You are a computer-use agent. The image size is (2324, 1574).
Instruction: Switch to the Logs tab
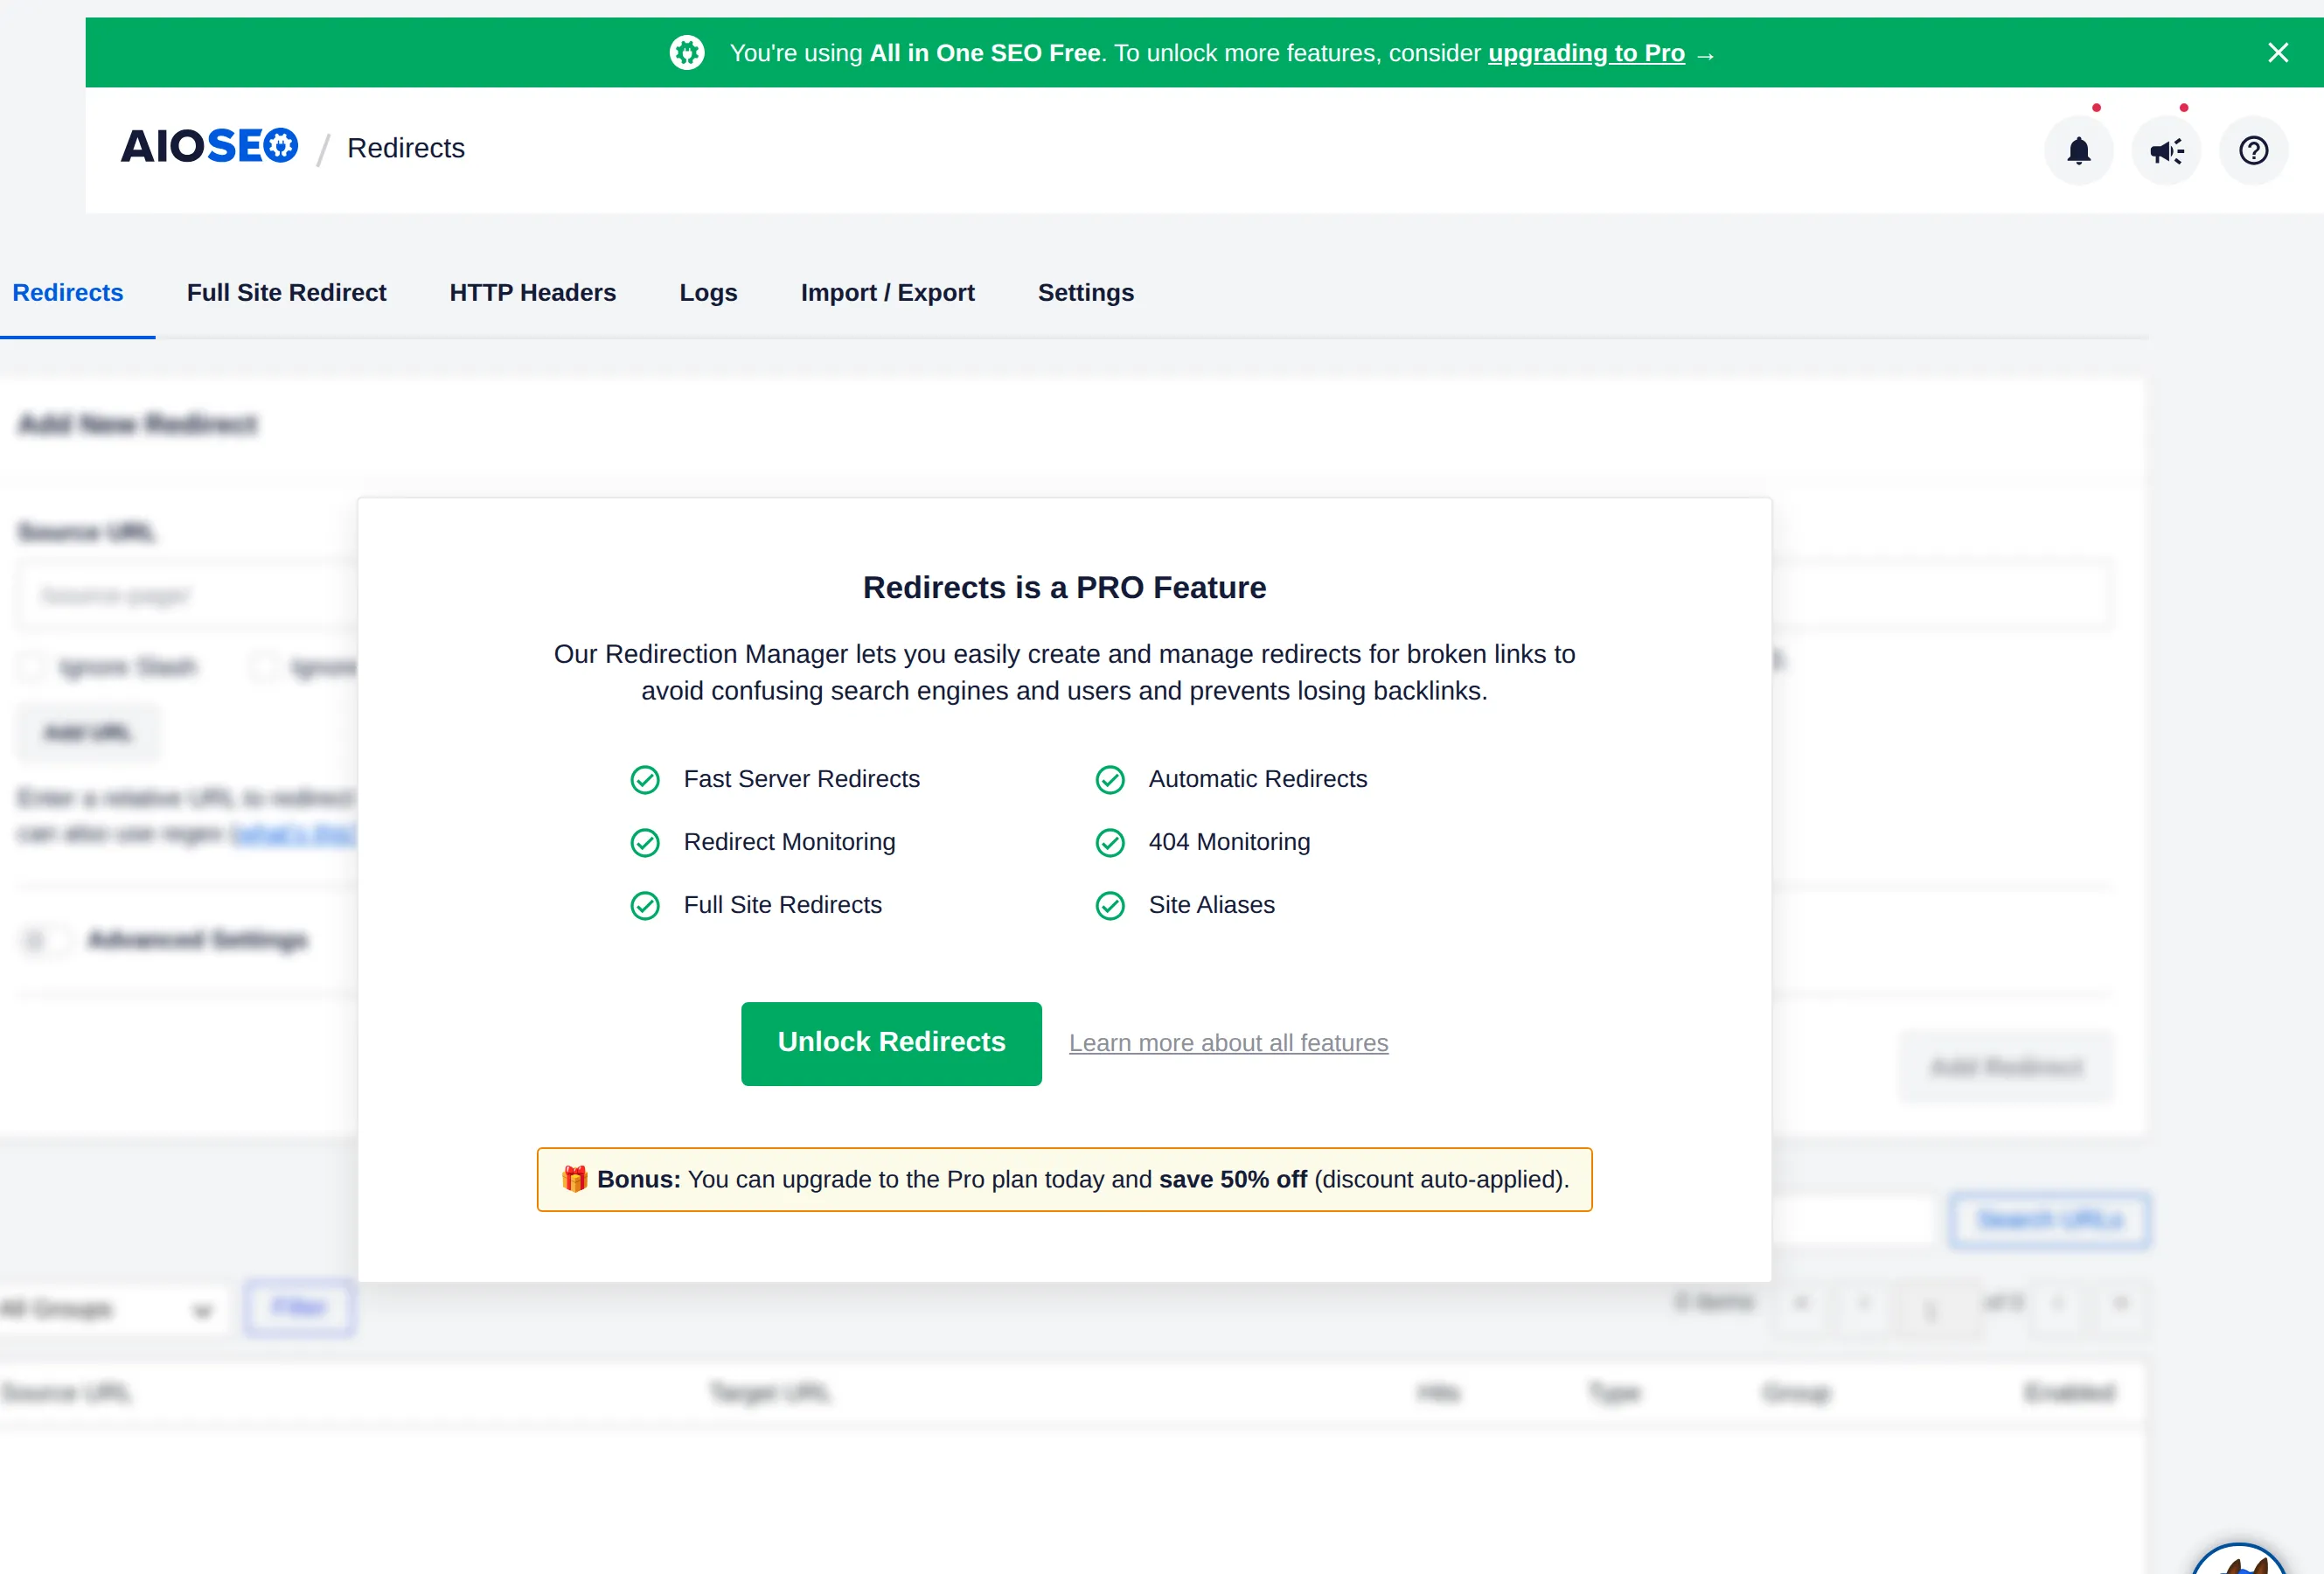tap(708, 293)
